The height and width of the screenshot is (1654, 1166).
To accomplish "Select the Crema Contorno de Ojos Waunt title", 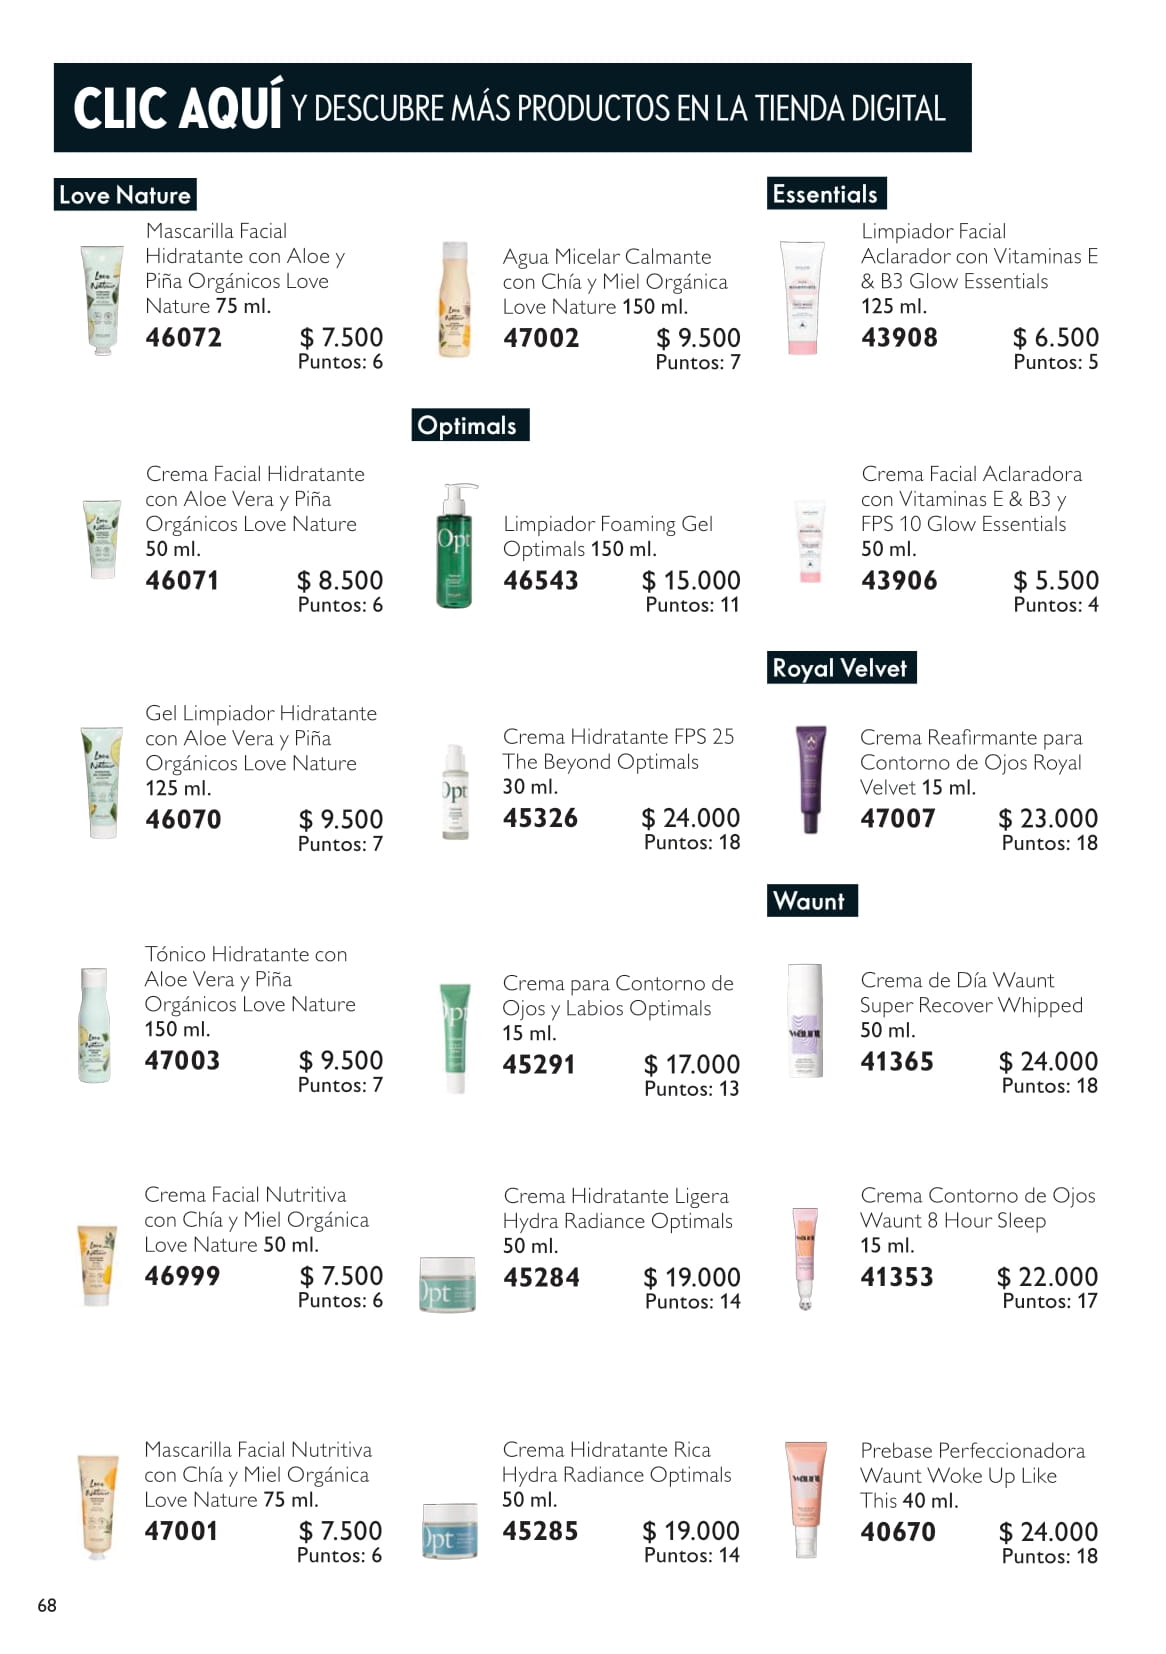I will tap(977, 1208).
